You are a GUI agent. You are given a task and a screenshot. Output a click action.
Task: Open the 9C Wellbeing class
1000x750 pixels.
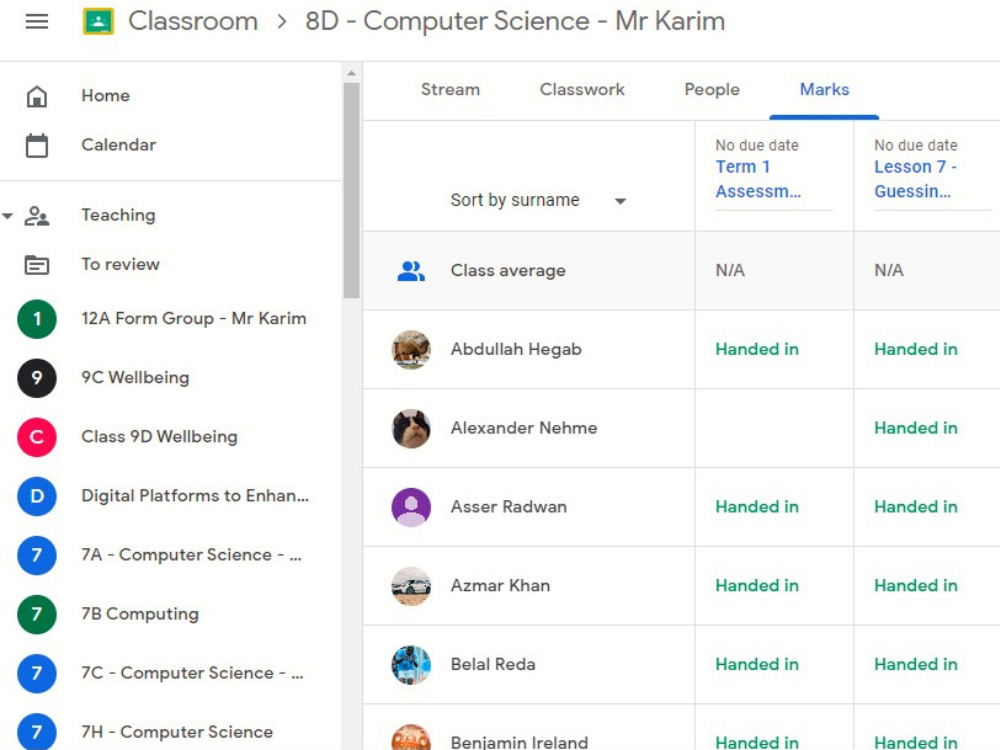point(135,378)
